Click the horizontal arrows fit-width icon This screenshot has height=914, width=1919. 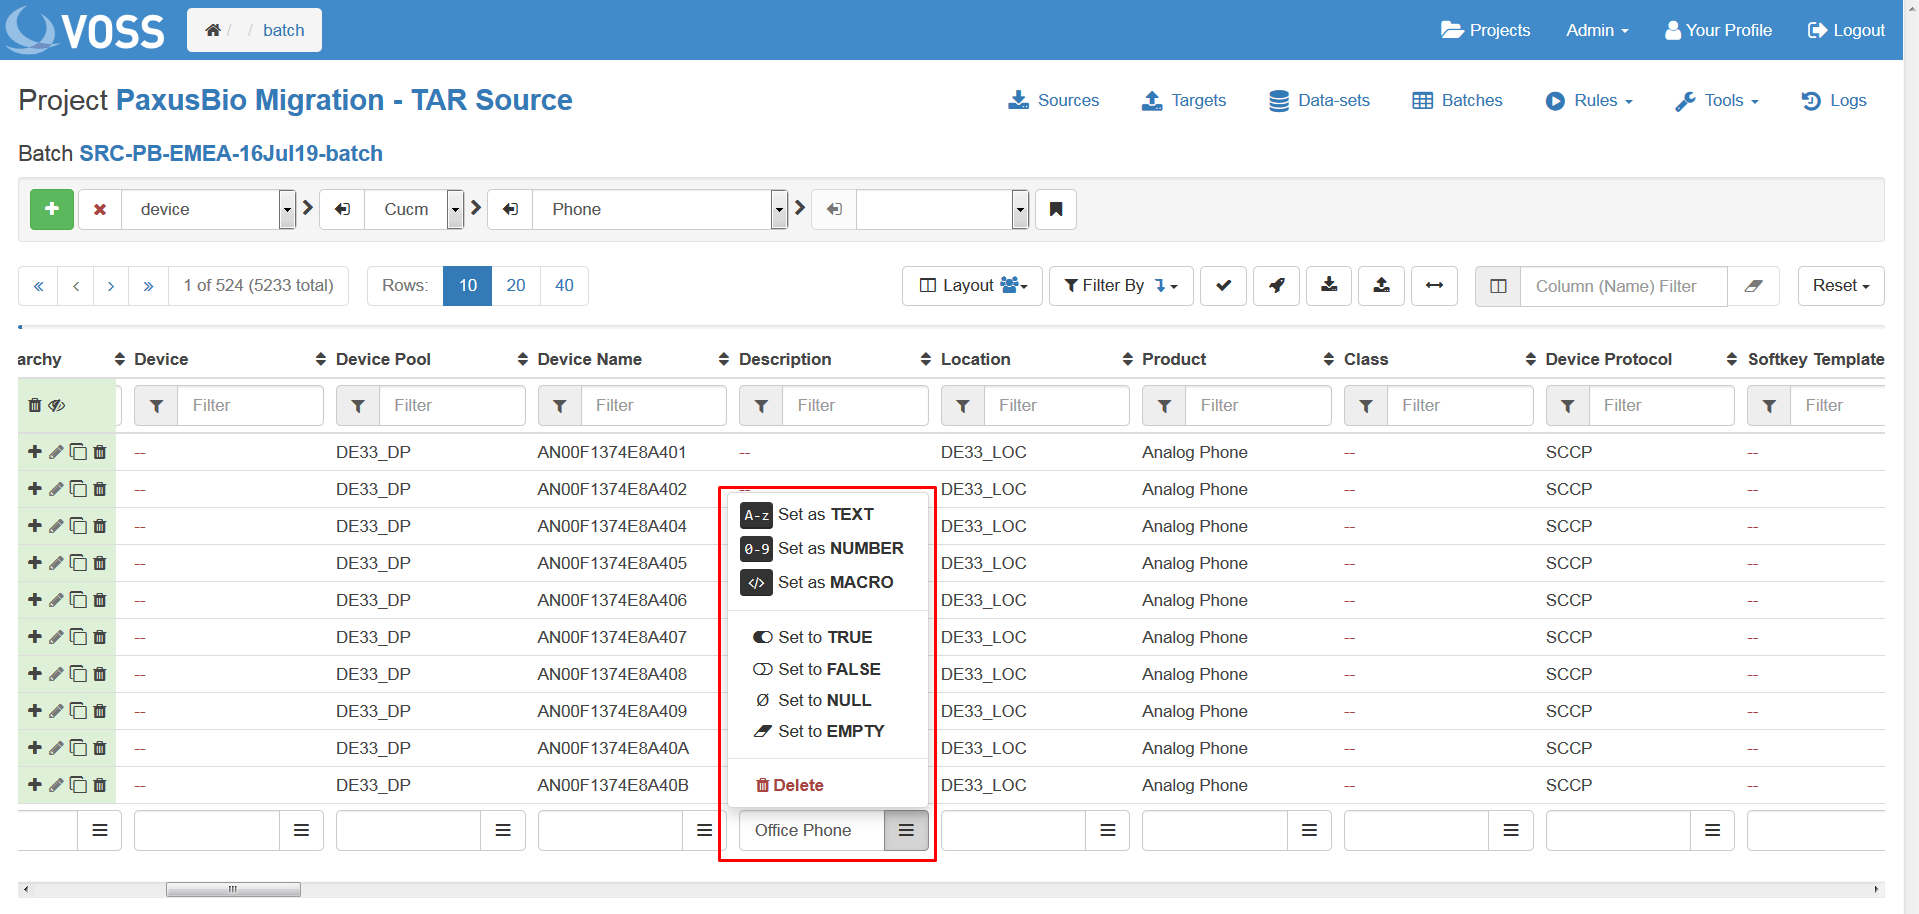(x=1434, y=286)
